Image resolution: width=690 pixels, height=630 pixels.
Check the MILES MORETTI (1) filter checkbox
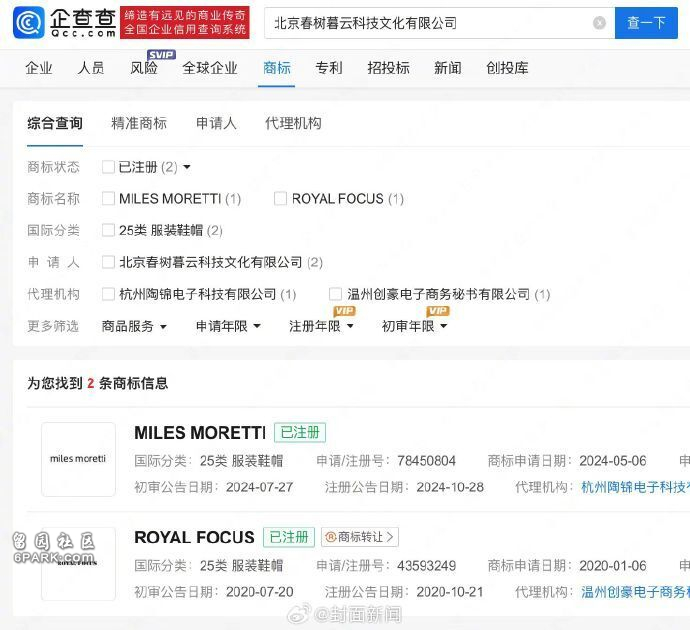click(108, 198)
